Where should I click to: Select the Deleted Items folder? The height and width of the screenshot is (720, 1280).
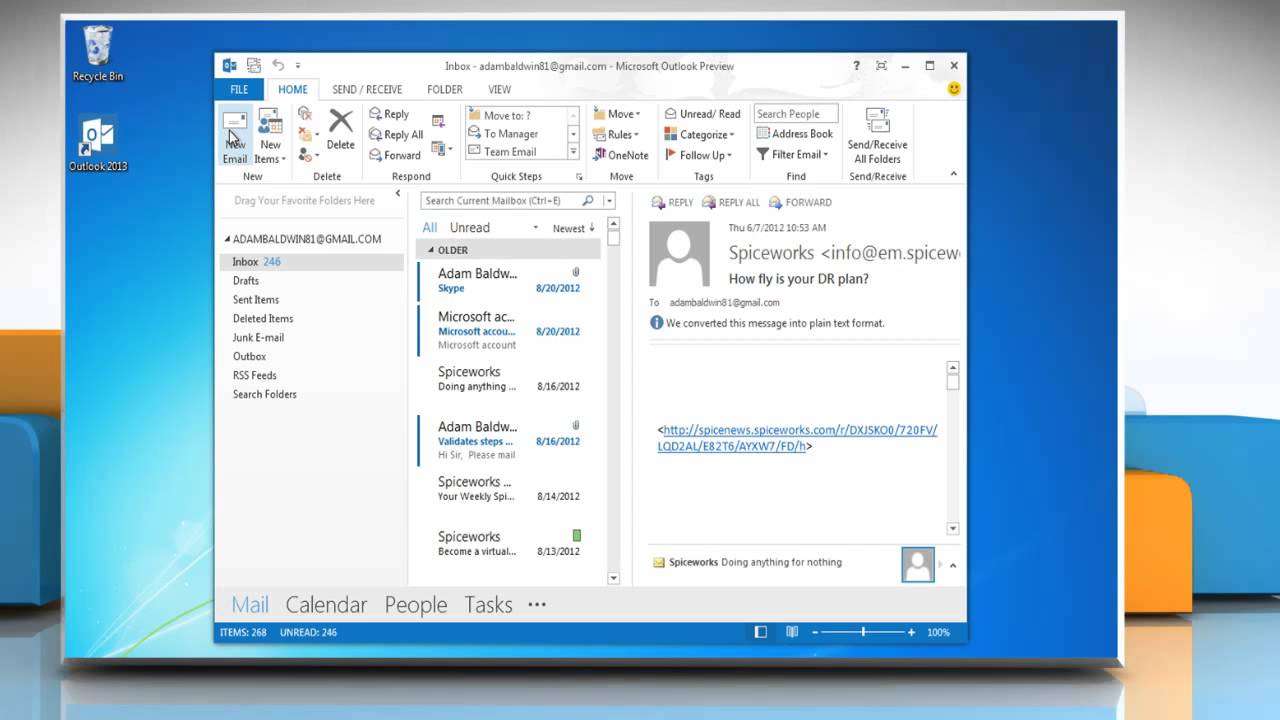pos(263,319)
